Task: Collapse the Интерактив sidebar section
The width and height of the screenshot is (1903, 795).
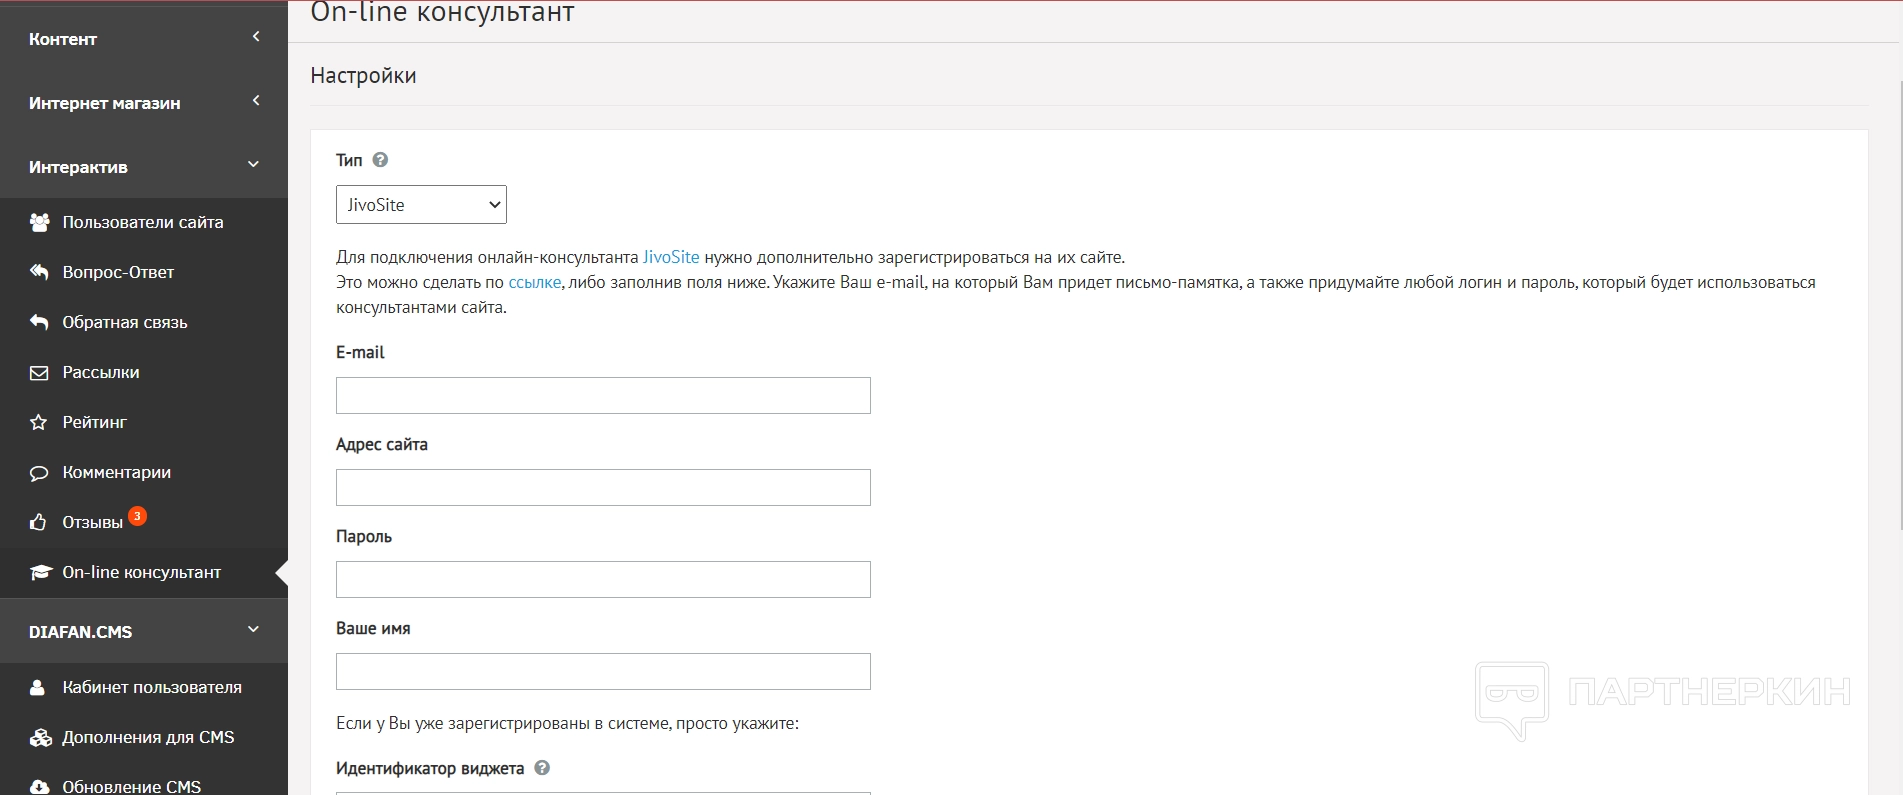Action: pyautogui.click(x=144, y=167)
